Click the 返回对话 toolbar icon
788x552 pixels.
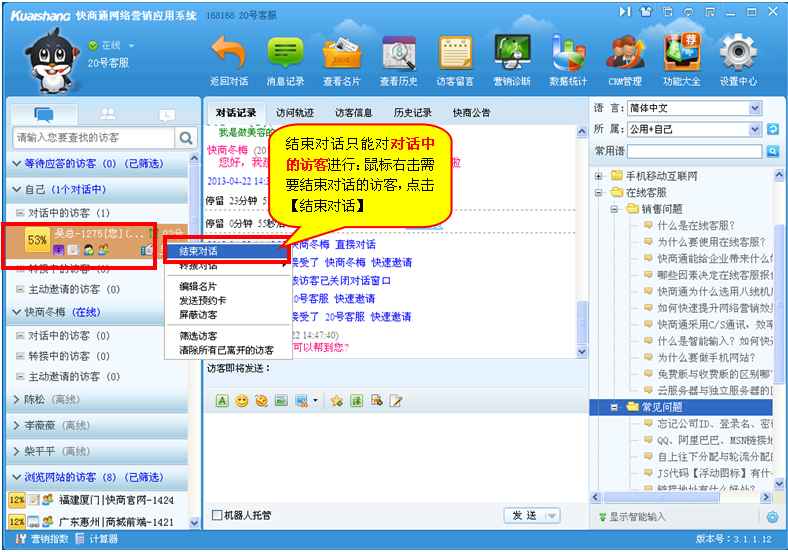(x=229, y=54)
